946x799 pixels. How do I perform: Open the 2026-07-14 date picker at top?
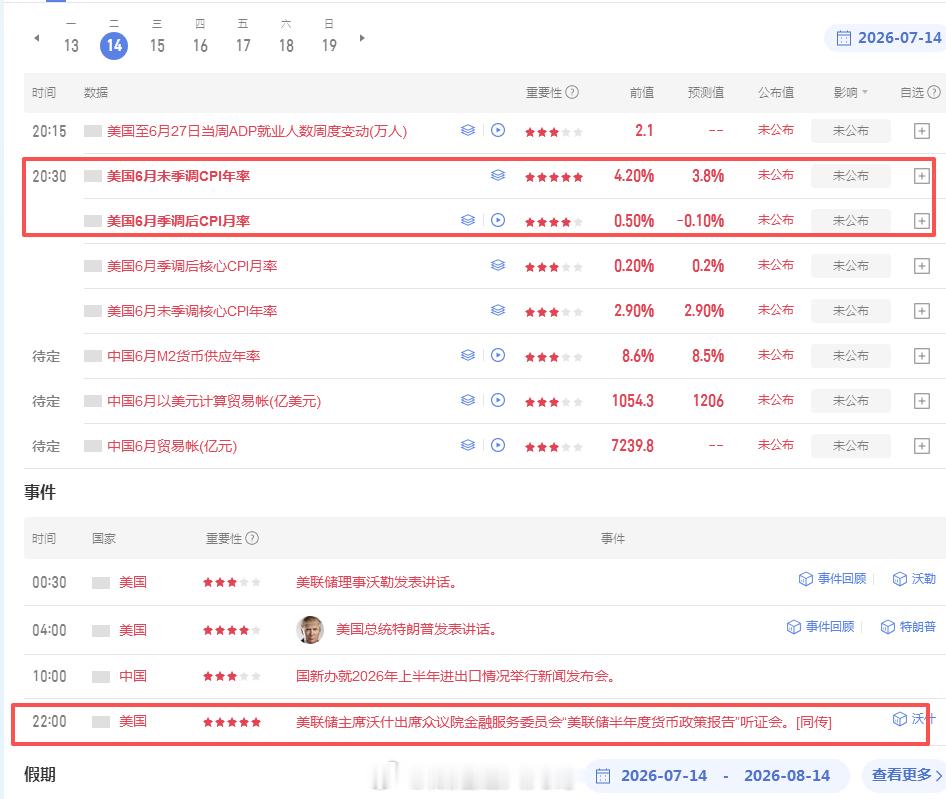887,38
